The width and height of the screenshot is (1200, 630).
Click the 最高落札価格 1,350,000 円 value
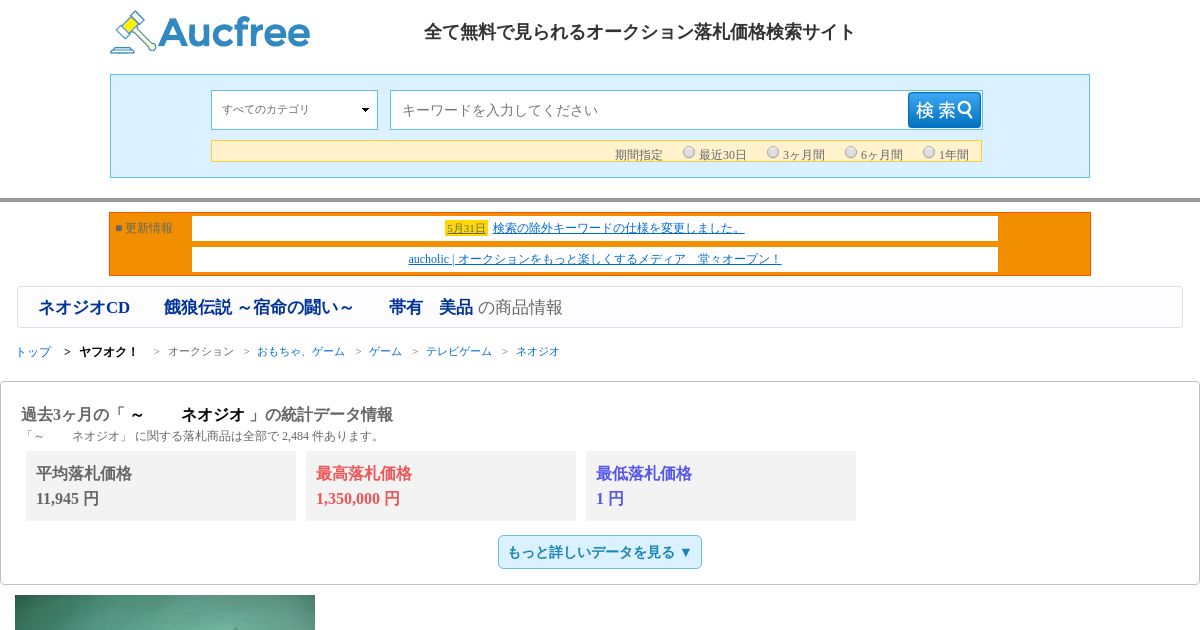358,498
